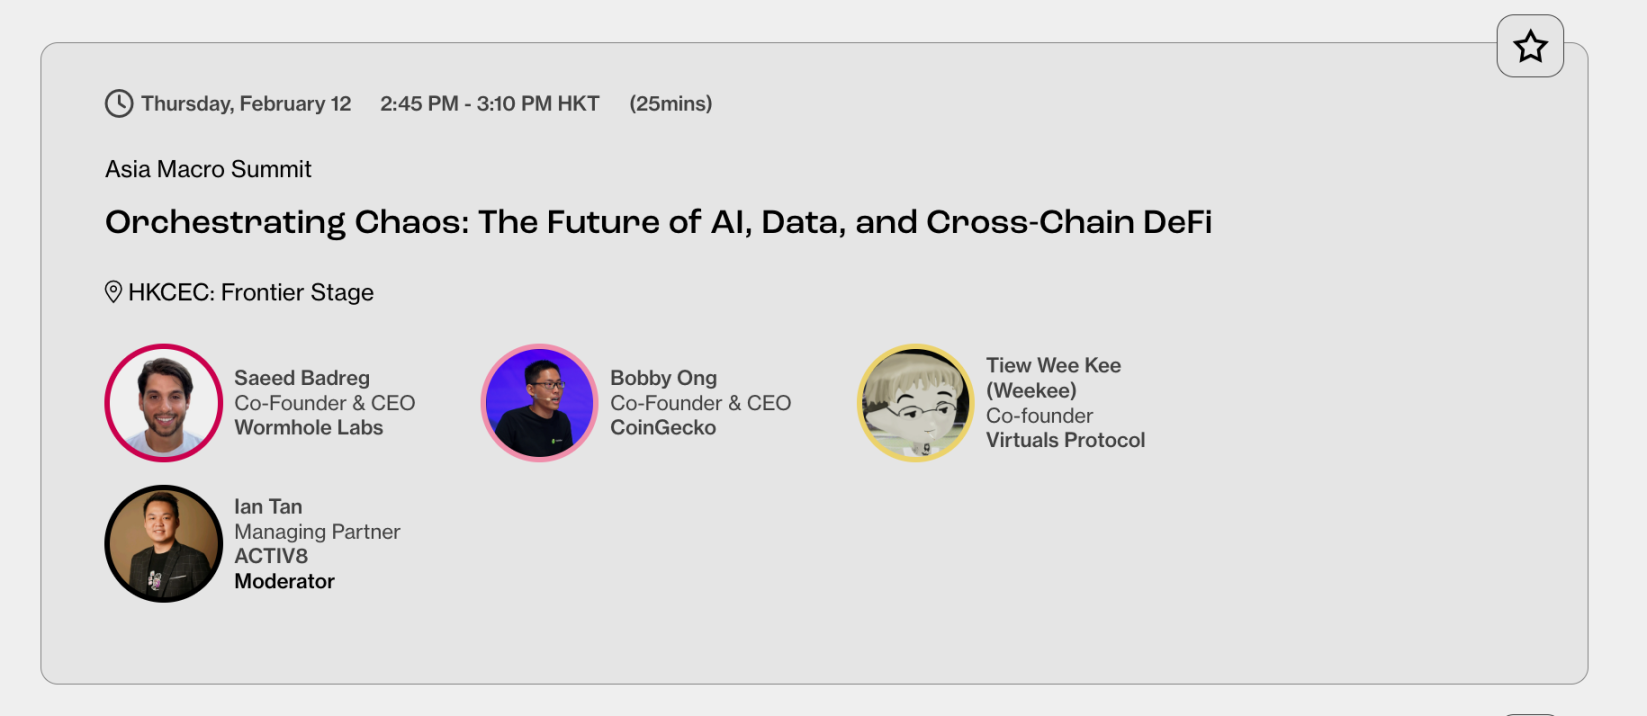Image resolution: width=1647 pixels, height=716 pixels.
Task: Click Ian Tan's moderator avatar
Action: click(164, 544)
